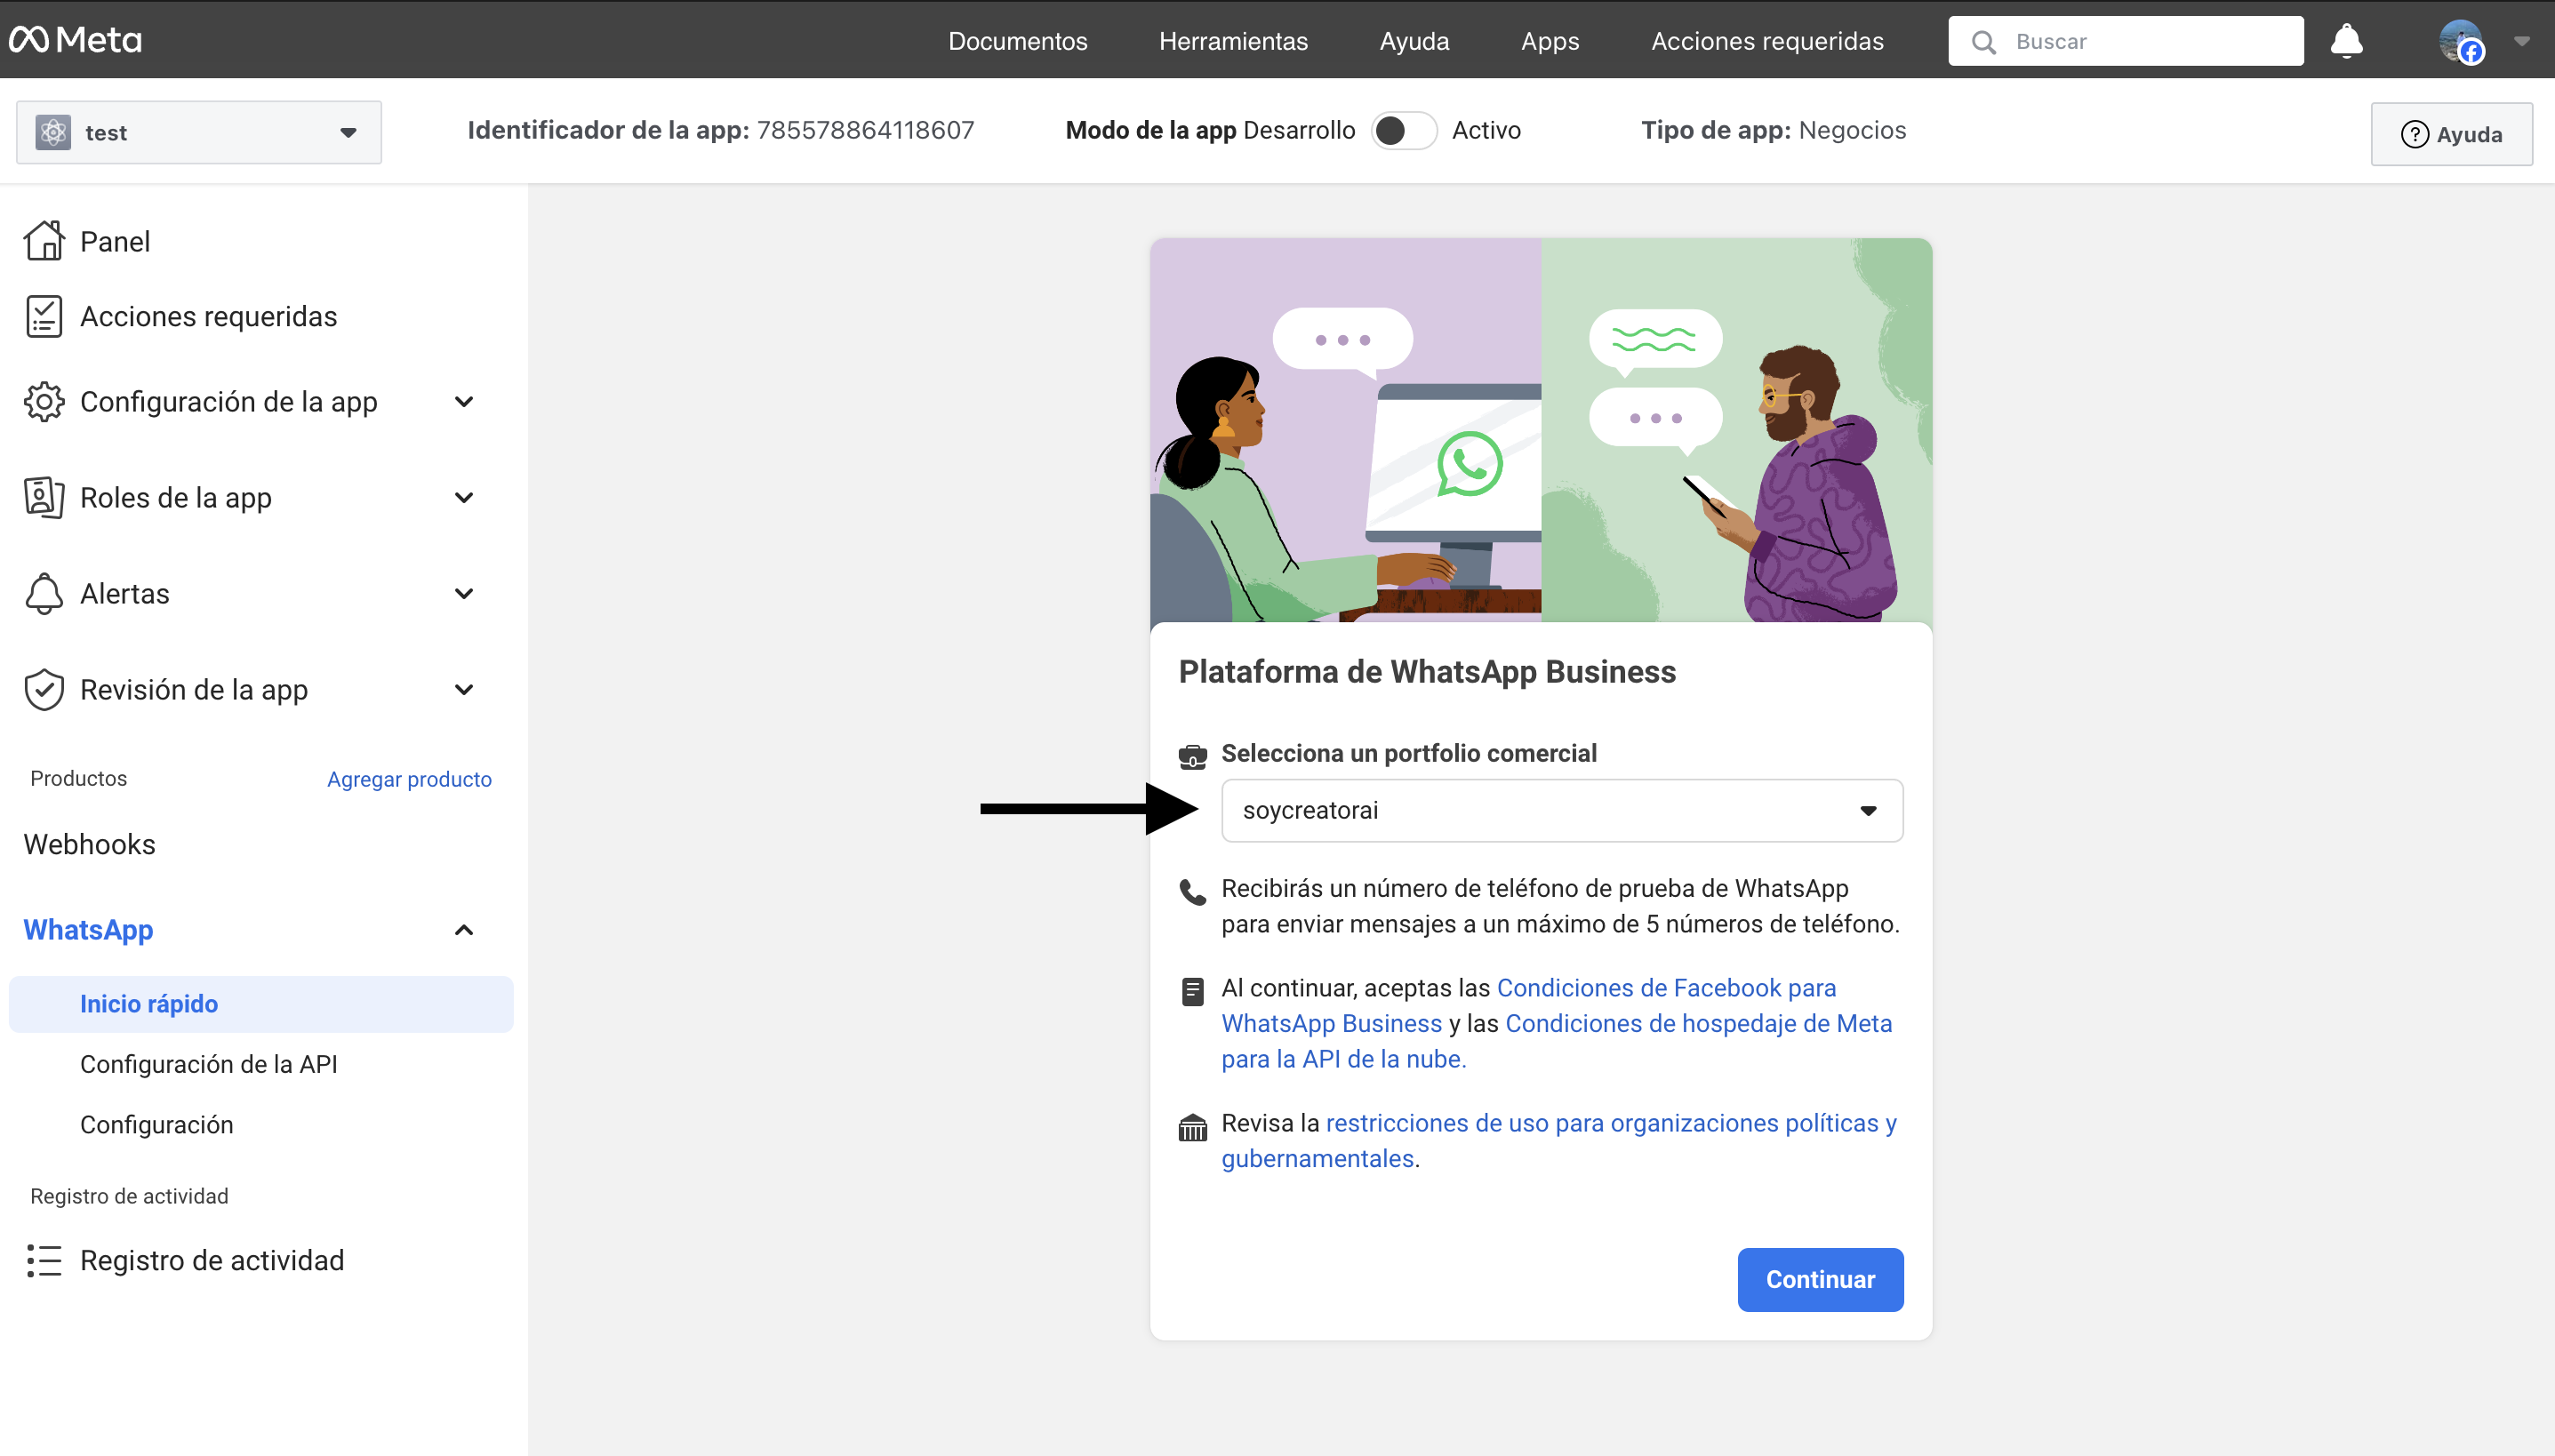The width and height of the screenshot is (2555, 1456).
Task: Open Panel via the home icon
Action: click(44, 241)
